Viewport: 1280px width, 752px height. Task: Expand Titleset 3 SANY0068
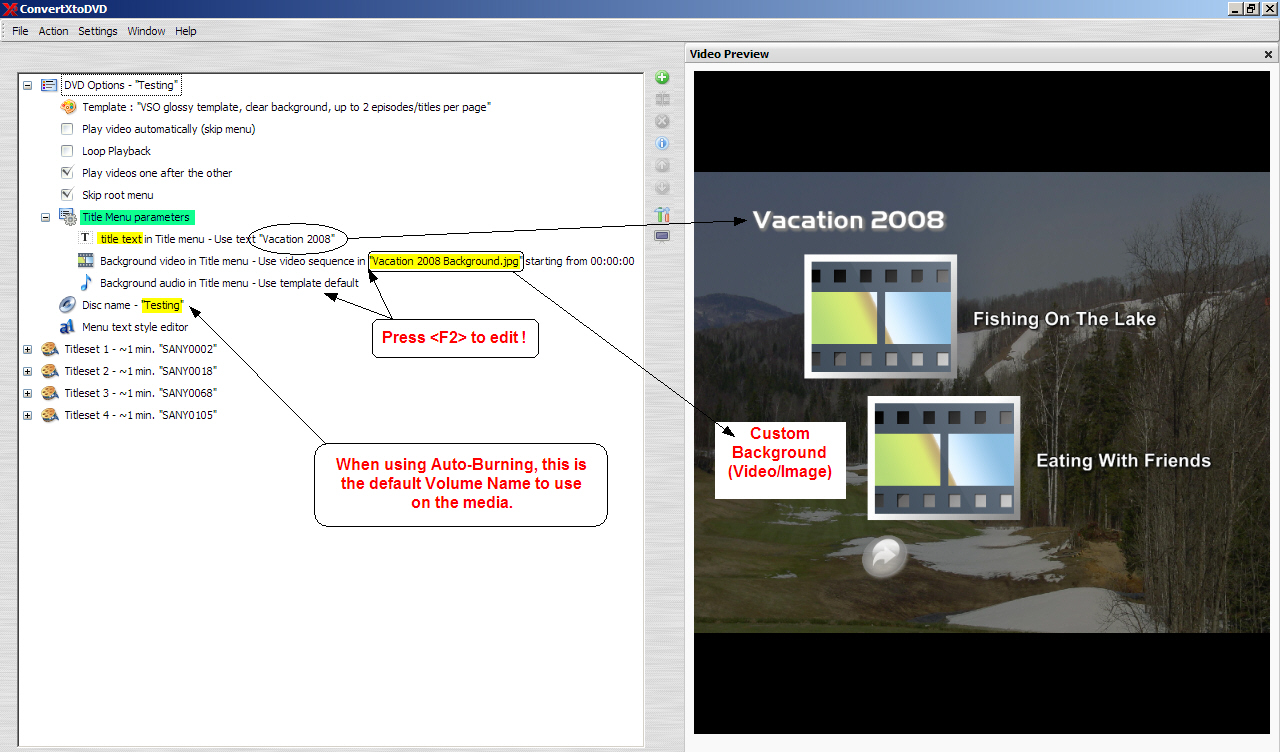28,393
